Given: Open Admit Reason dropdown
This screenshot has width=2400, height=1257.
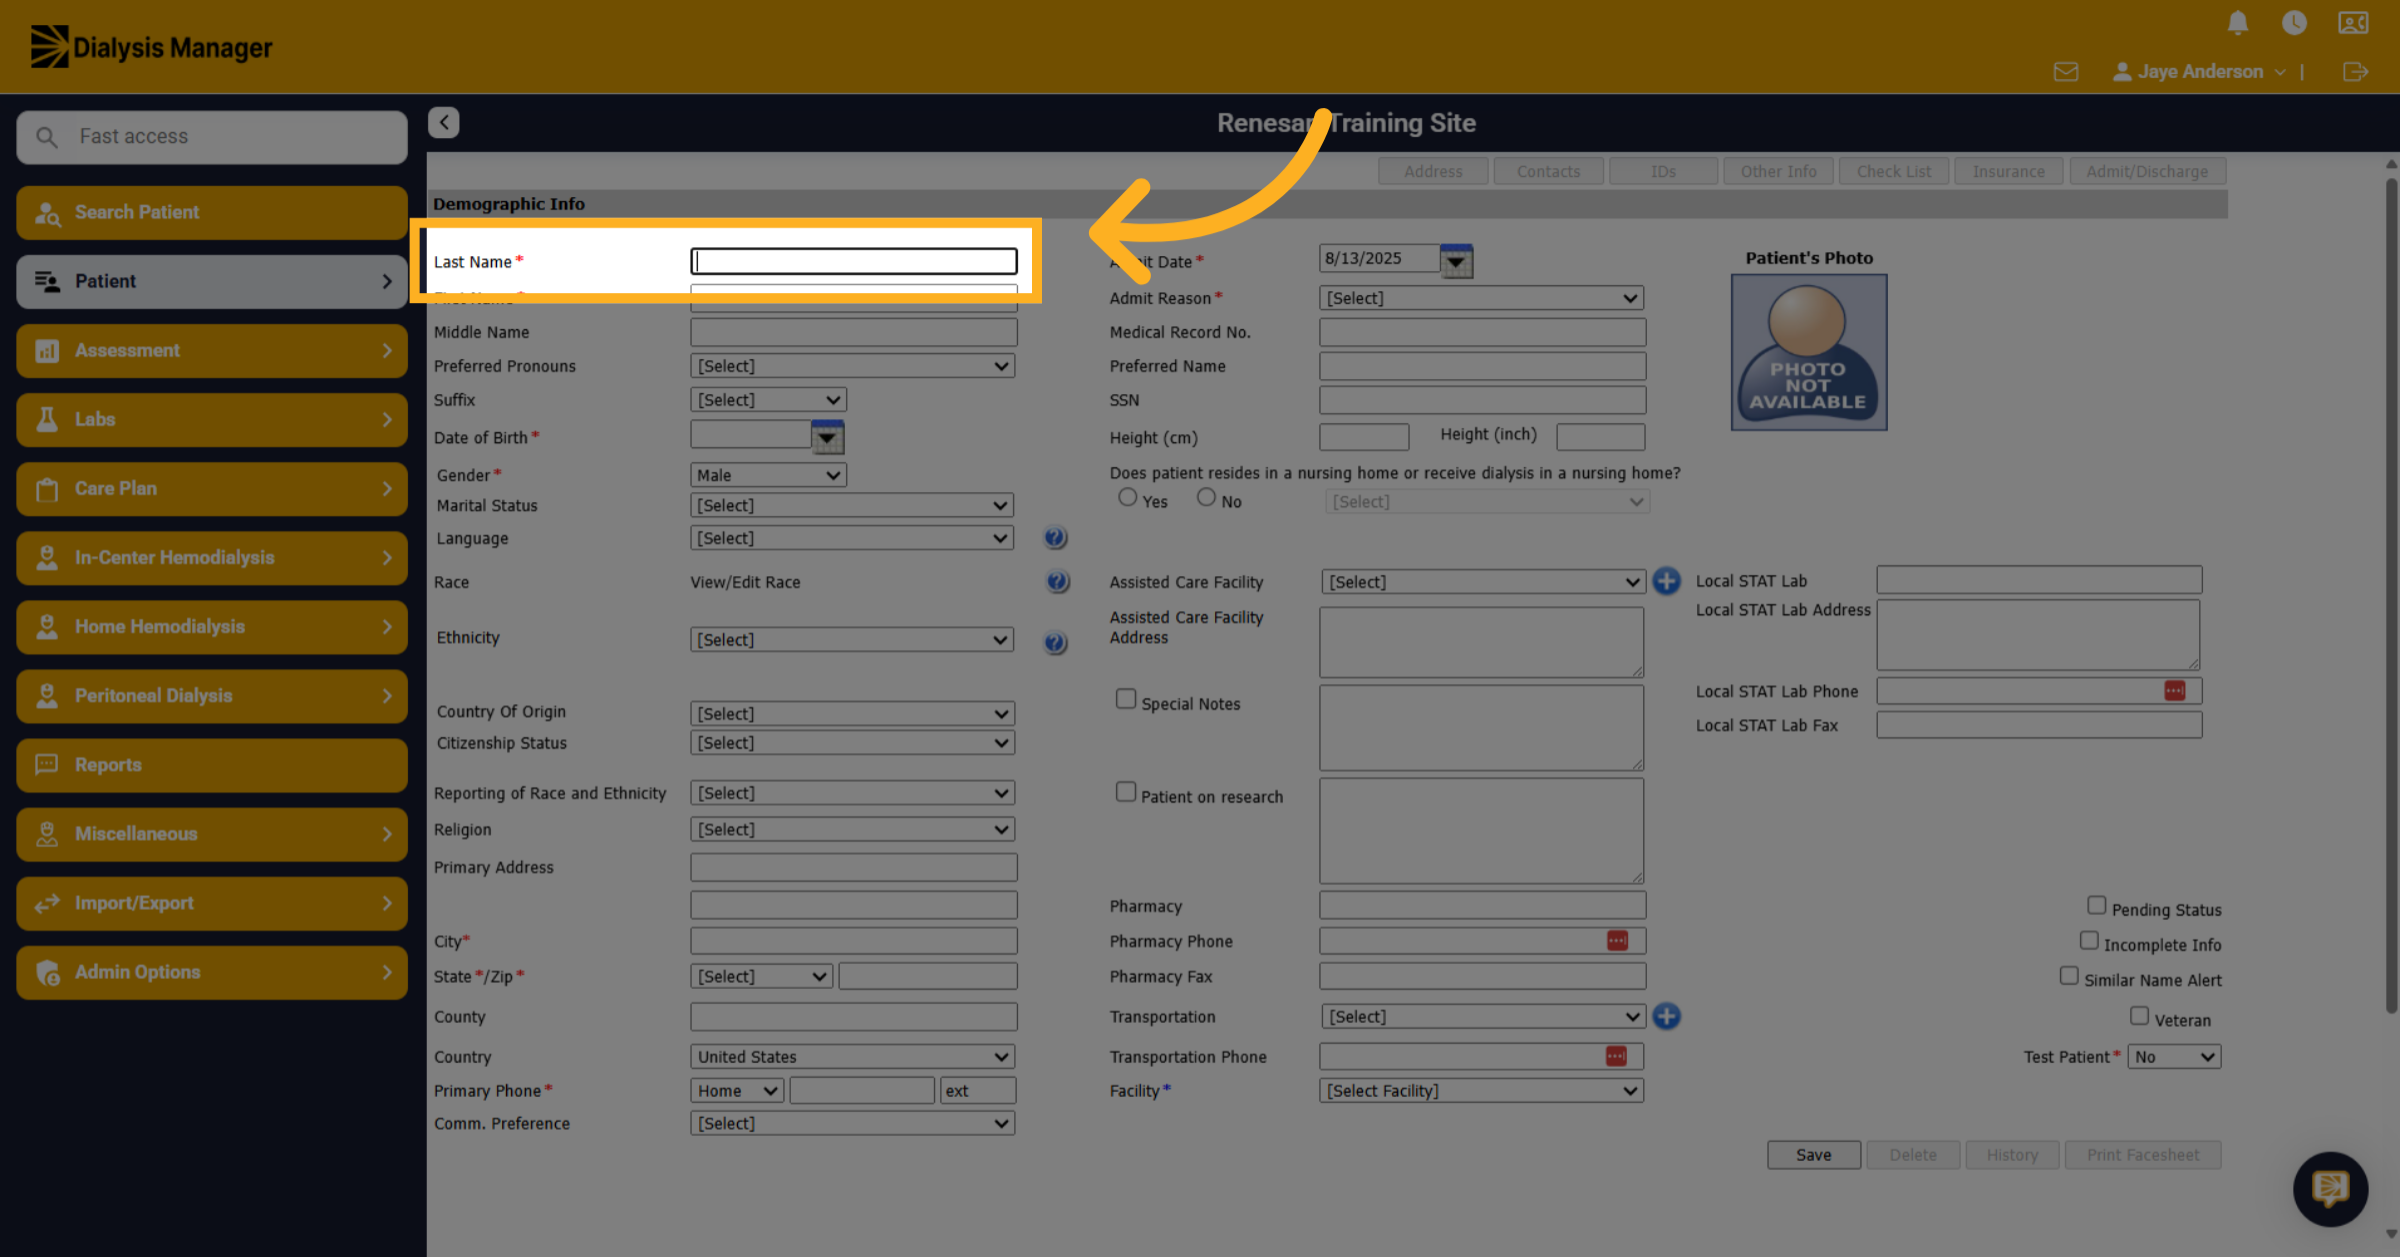Looking at the screenshot, I should (x=1481, y=298).
